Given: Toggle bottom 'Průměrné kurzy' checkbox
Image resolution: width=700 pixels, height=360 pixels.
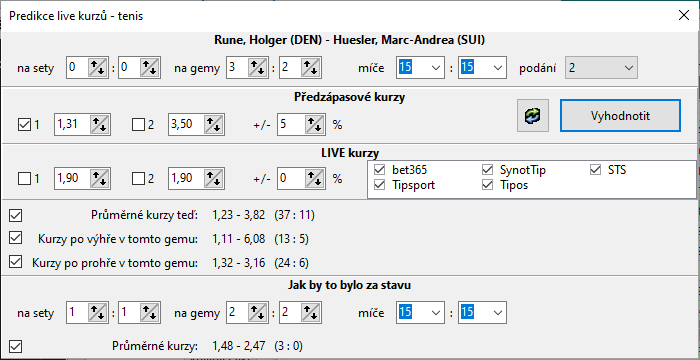Looking at the screenshot, I should 16,346.
